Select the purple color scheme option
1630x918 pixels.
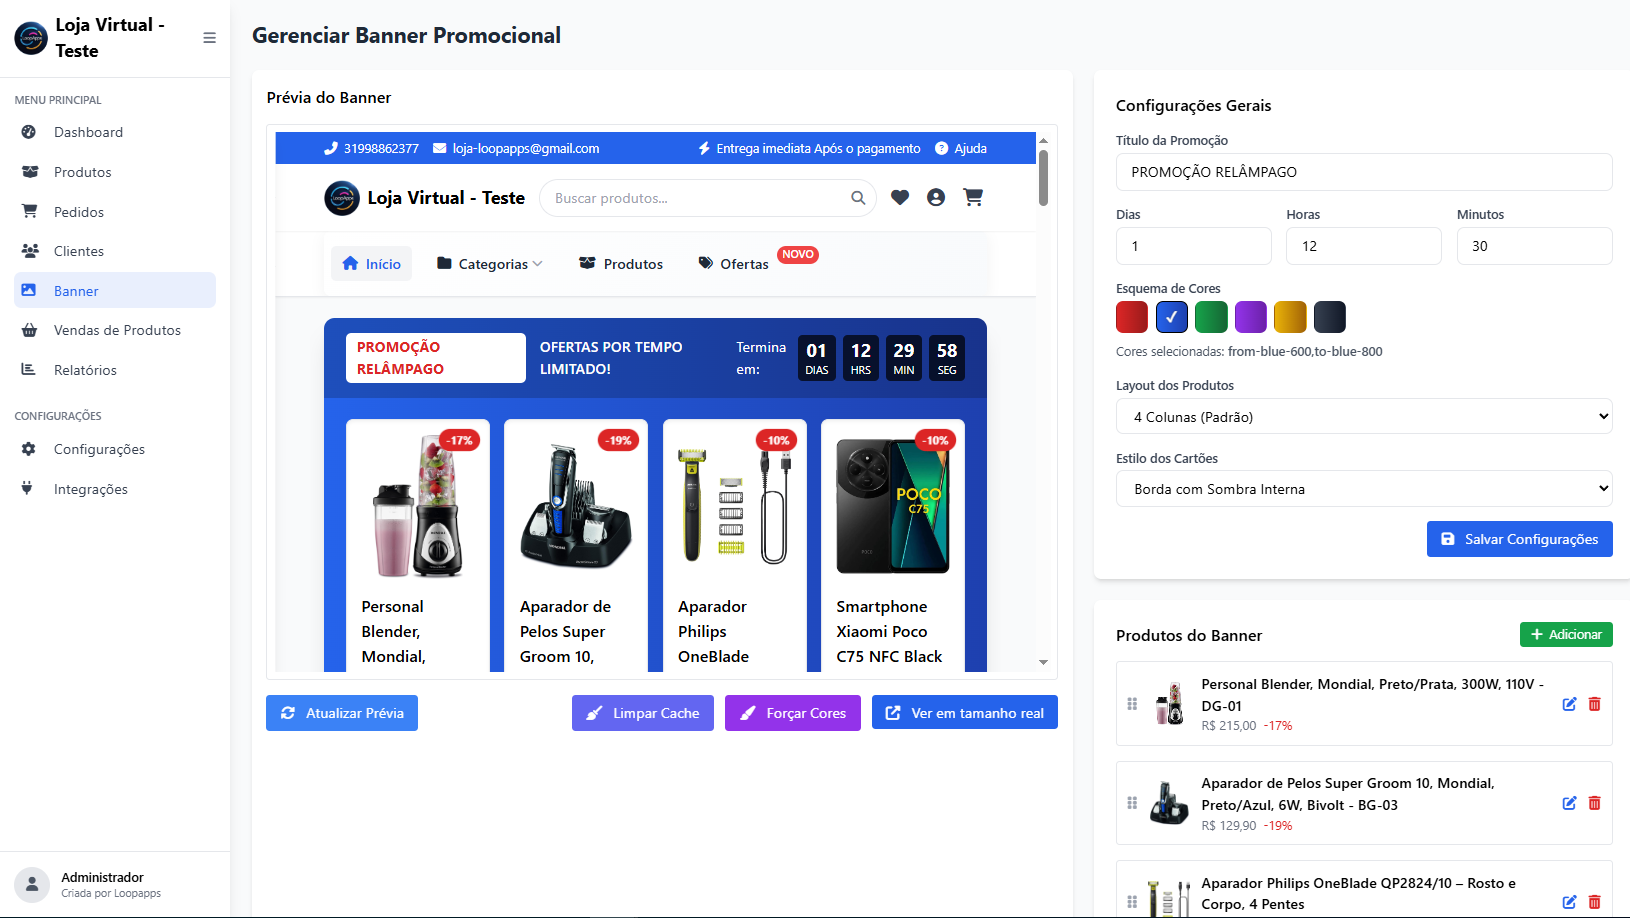coord(1250,317)
